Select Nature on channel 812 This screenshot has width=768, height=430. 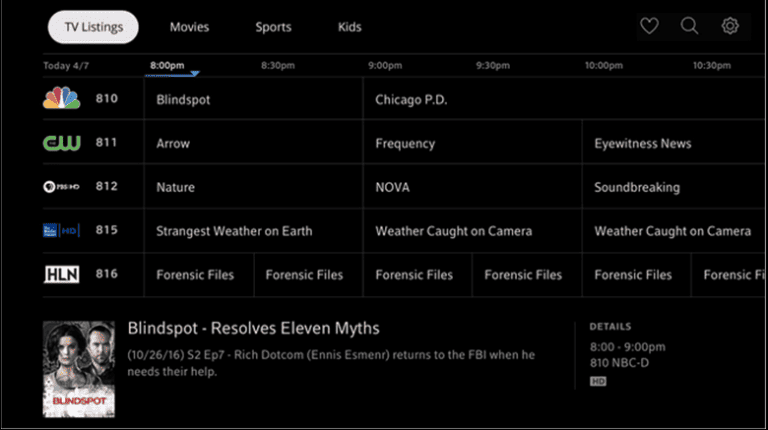(254, 187)
